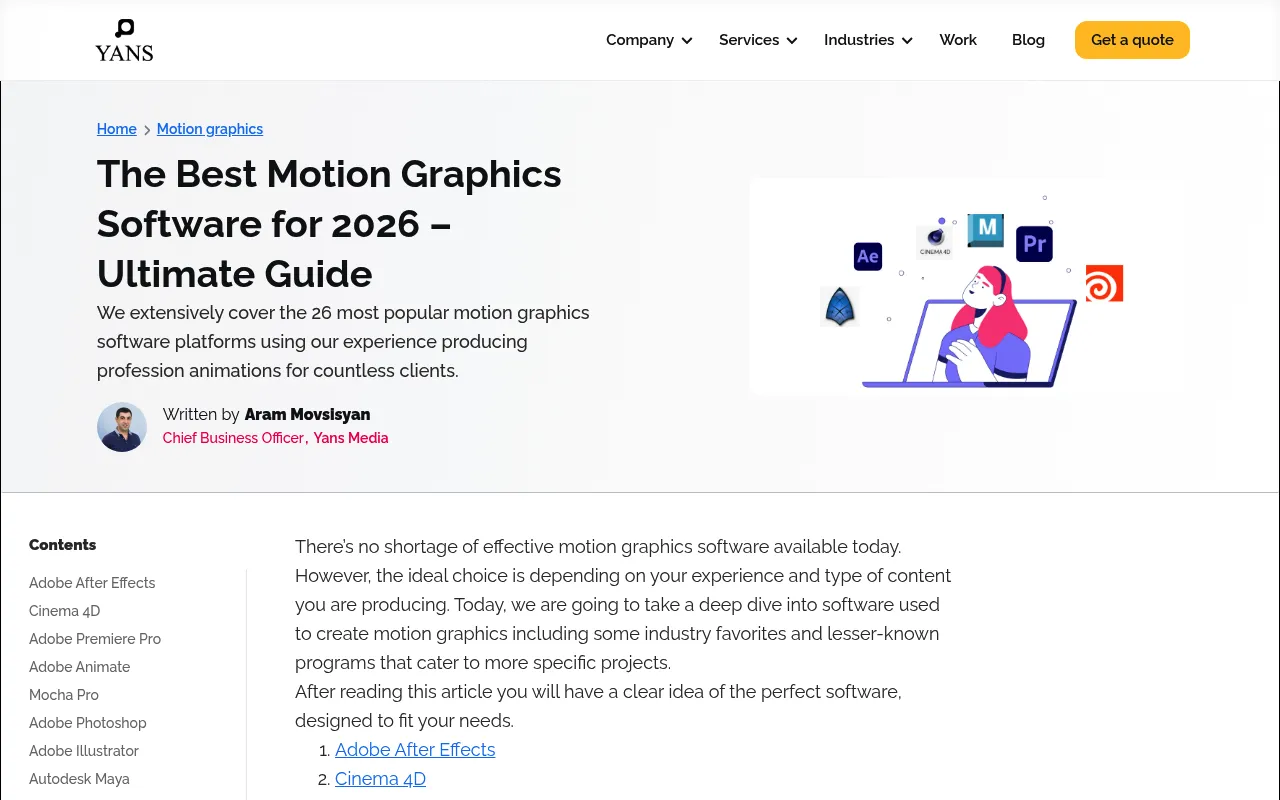1280x800 pixels.
Task: Click the Houdini spiral icon in hero image
Action: coord(1105,283)
